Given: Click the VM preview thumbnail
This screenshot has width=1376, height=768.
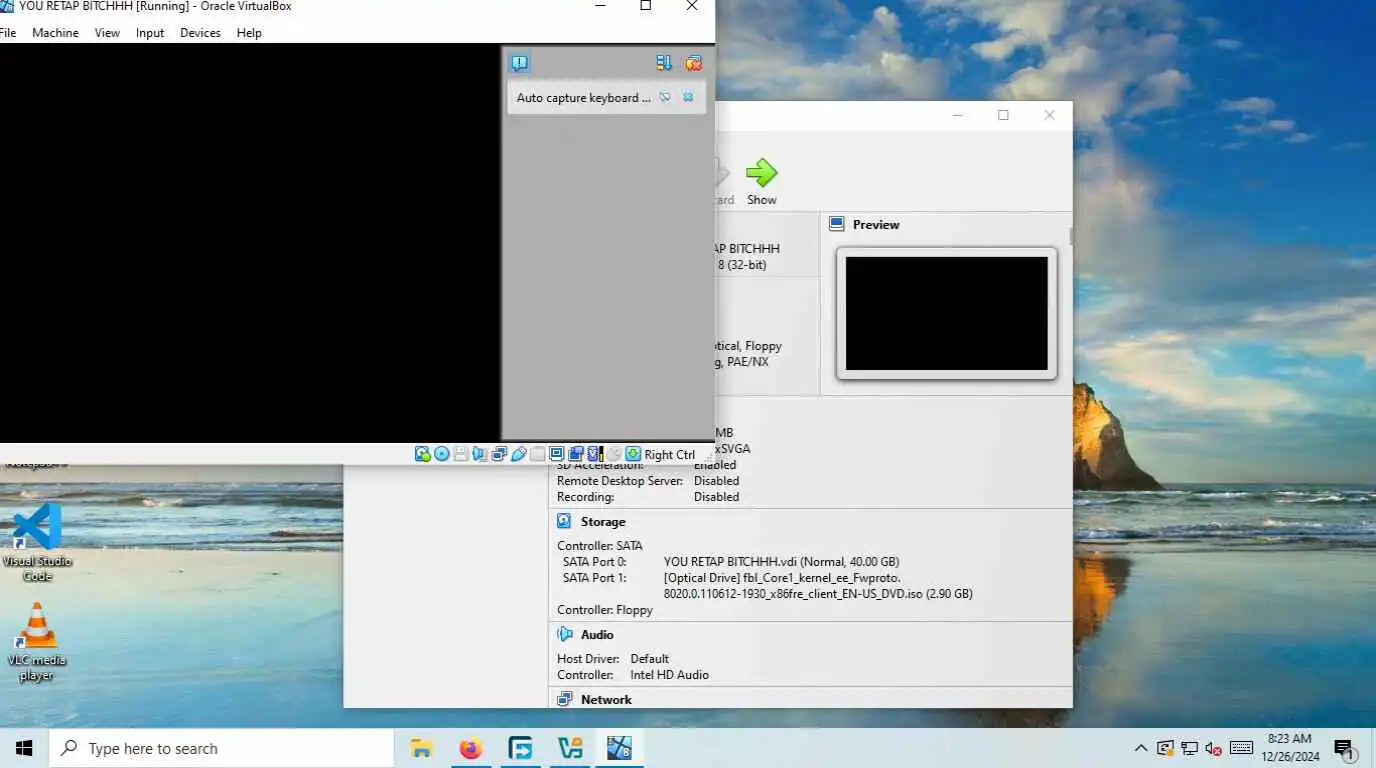Looking at the screenshot, I should tap(946, 313).
